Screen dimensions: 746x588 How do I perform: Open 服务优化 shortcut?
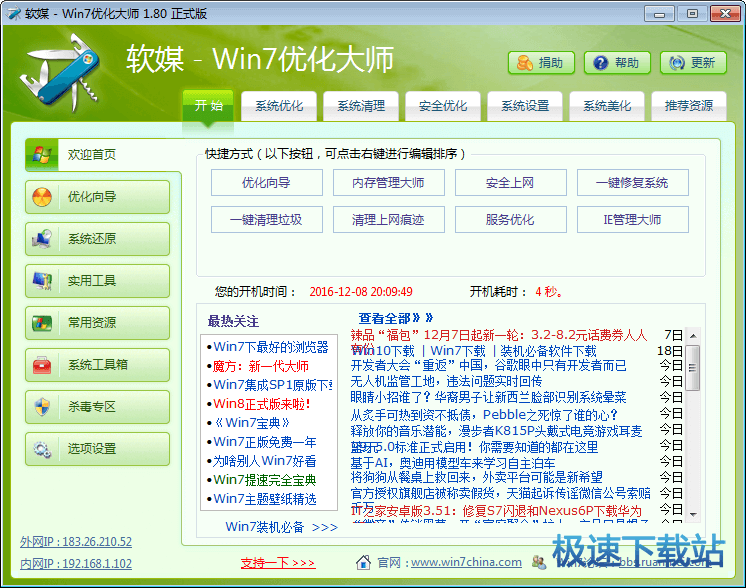[510, 220]
